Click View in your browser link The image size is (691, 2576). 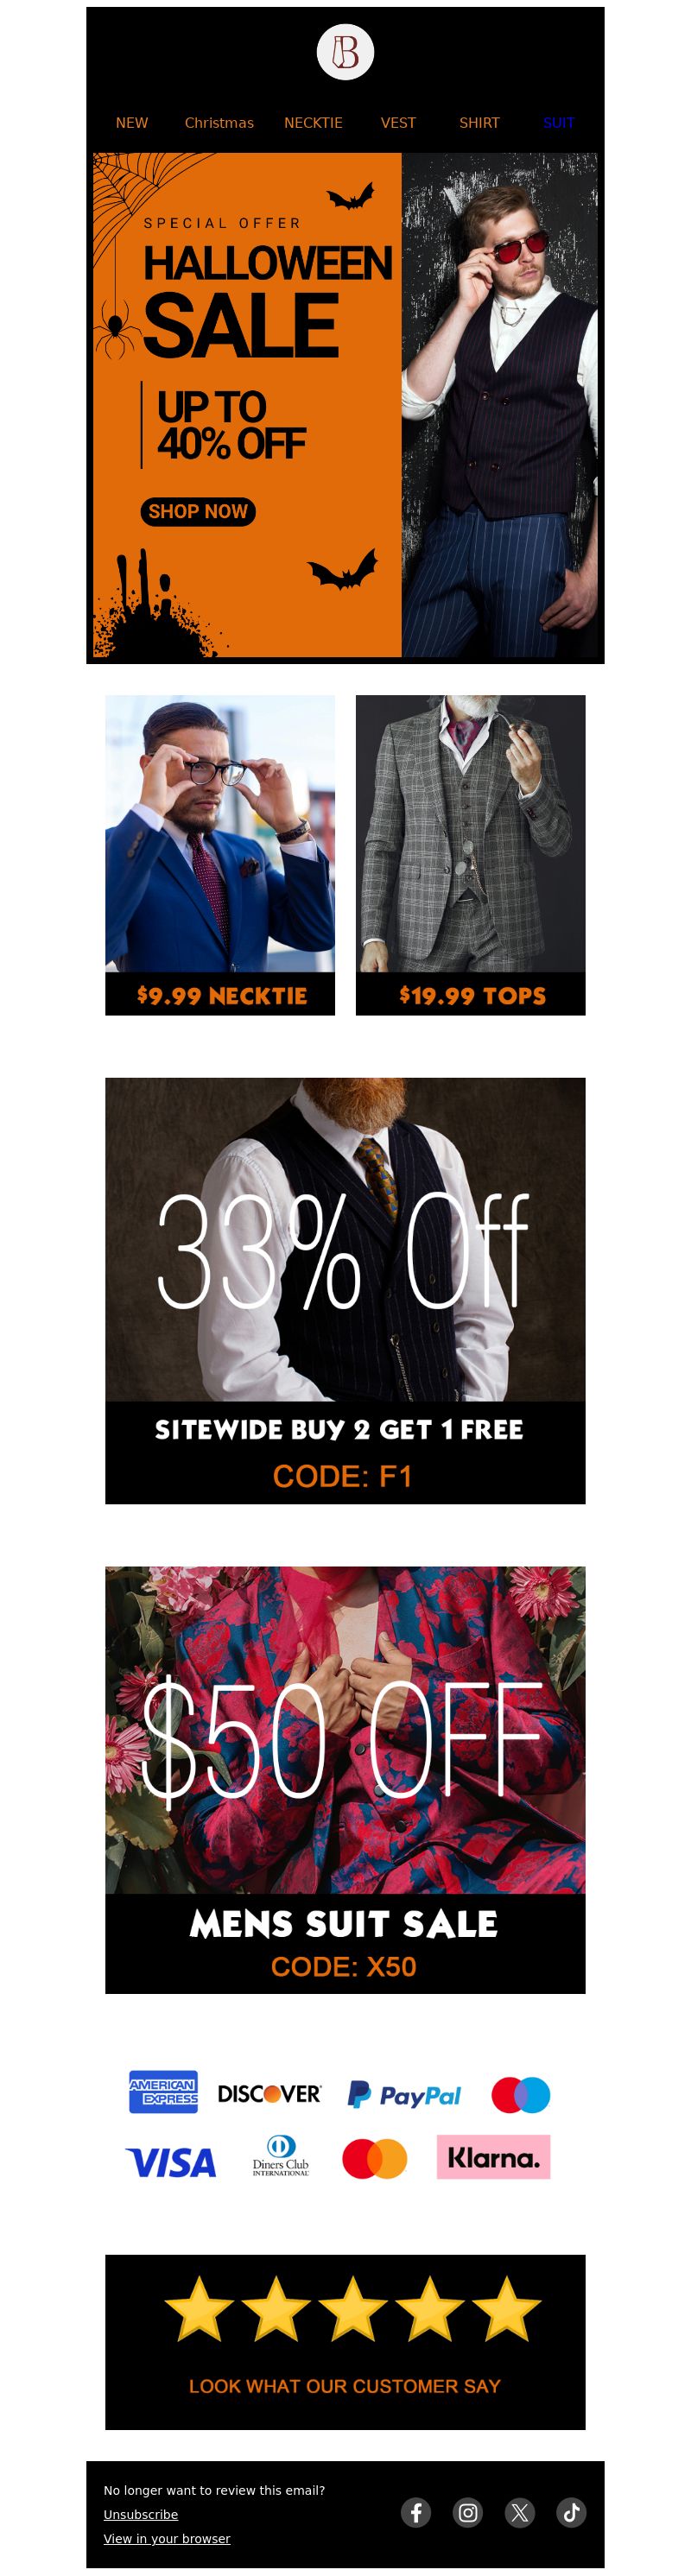tap(167, 2538)
